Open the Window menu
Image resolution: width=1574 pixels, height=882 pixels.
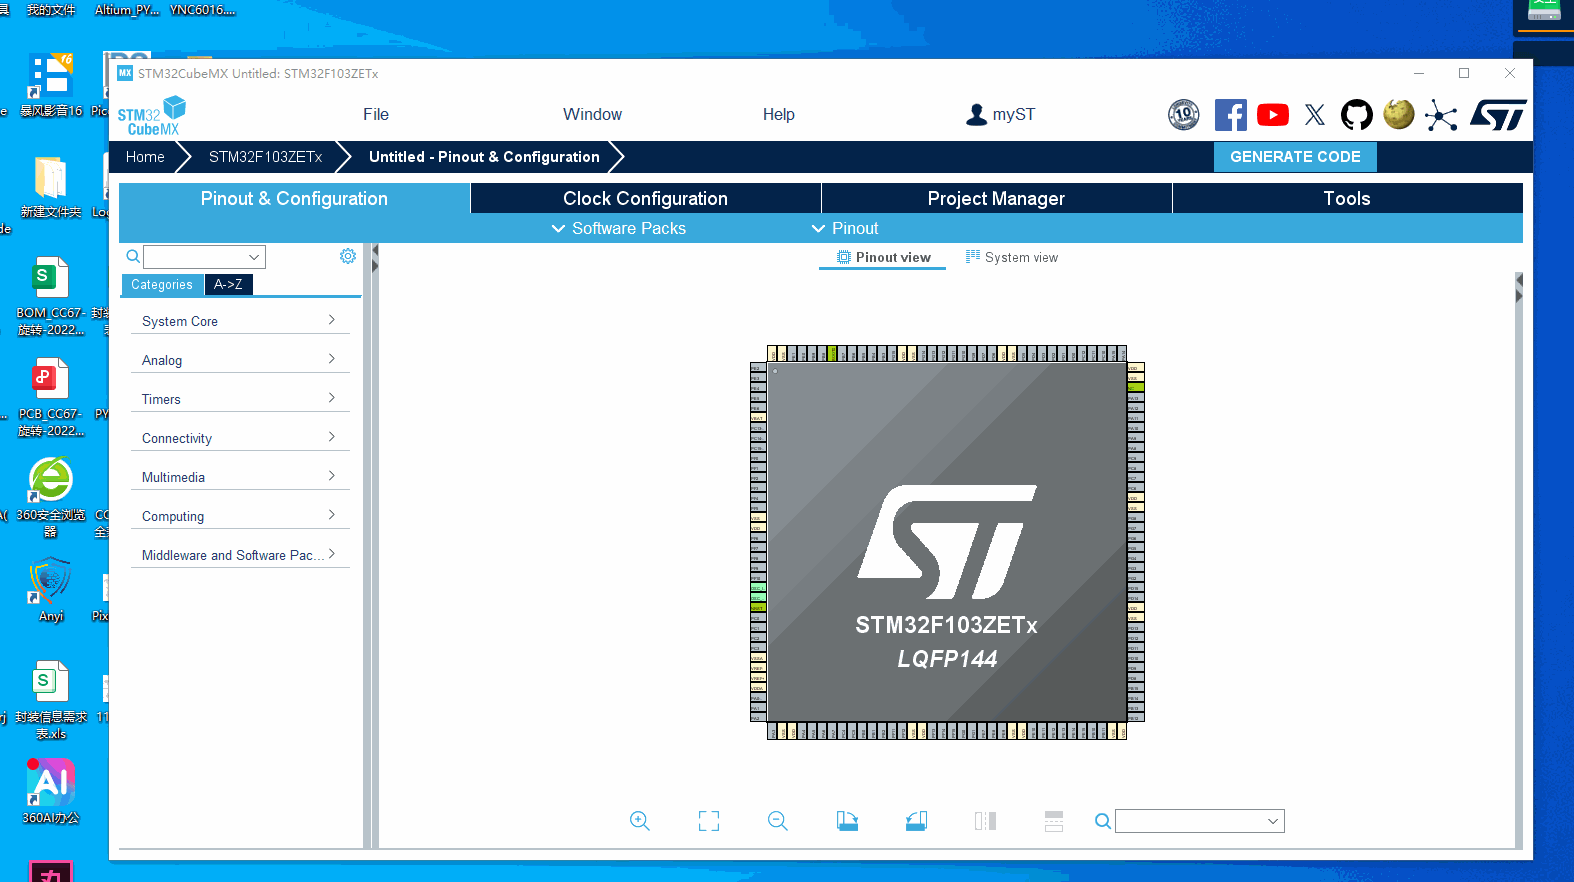(592, 115)
